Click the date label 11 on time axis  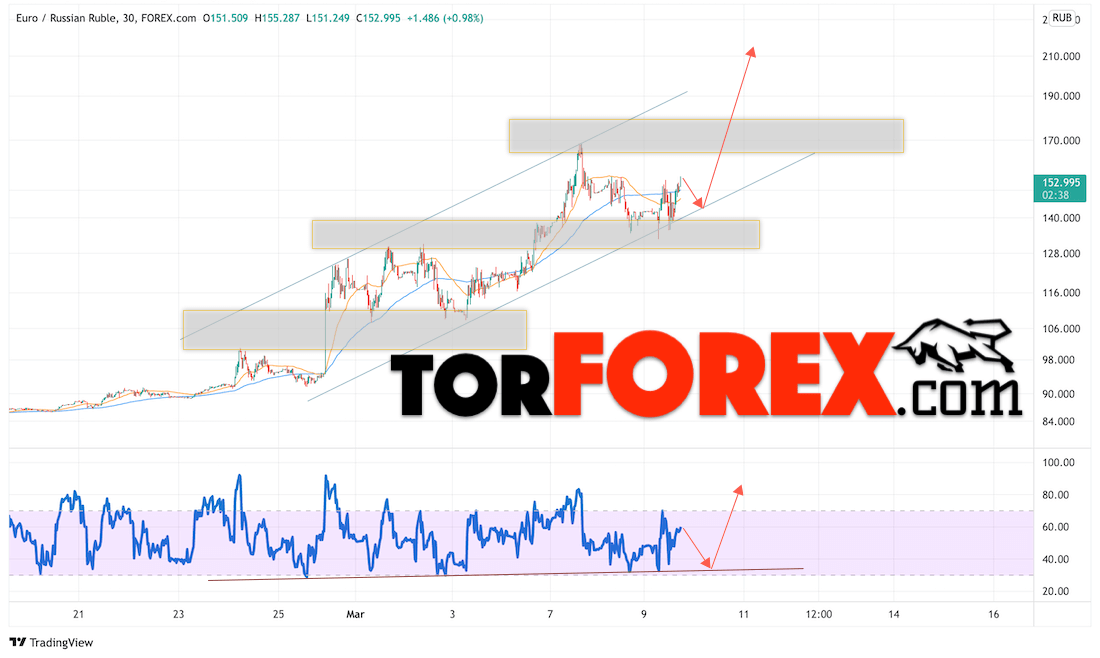744,614
